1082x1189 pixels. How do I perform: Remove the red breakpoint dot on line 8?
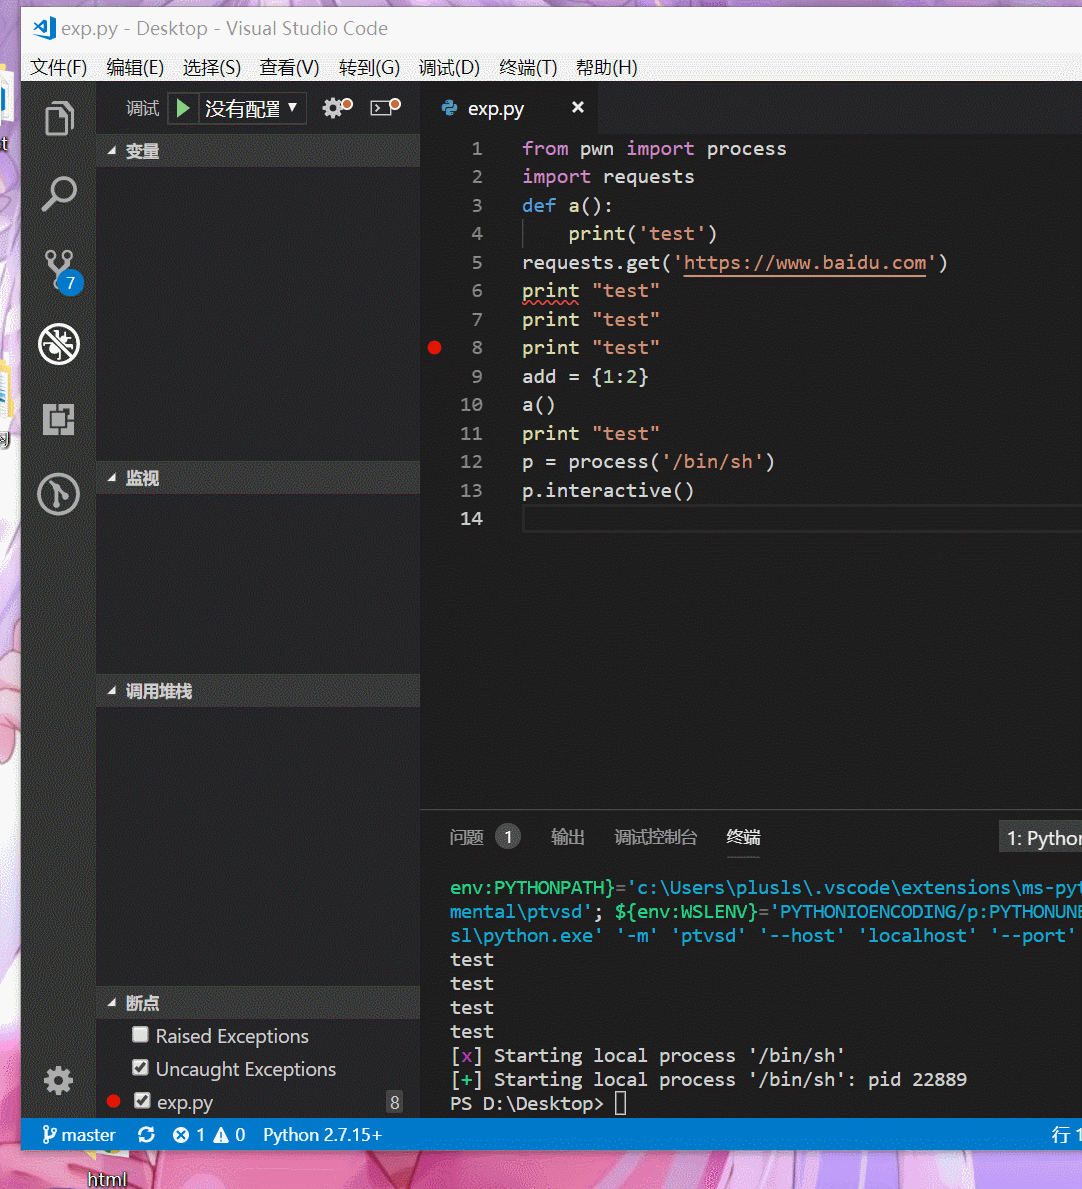pos(434,348)
